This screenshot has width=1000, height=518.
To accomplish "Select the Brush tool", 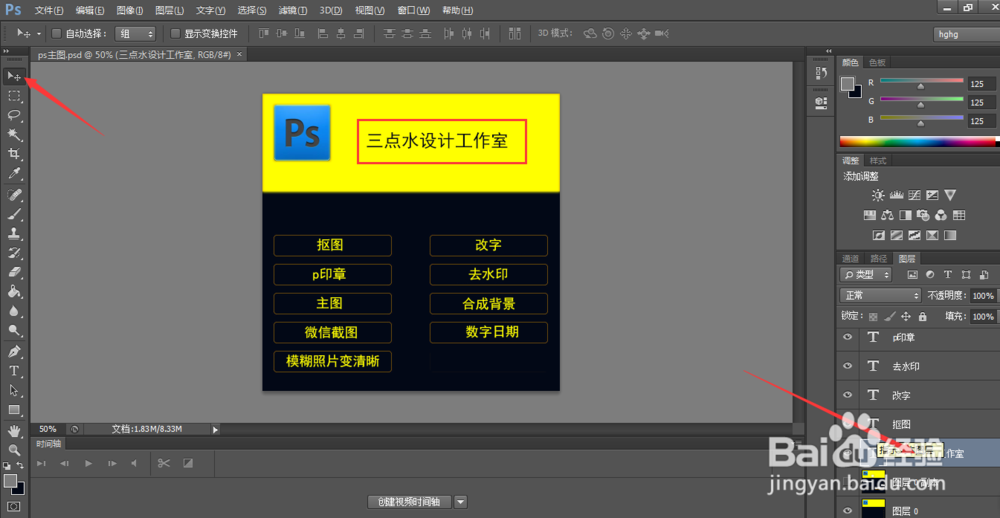I will pos(14,214).
